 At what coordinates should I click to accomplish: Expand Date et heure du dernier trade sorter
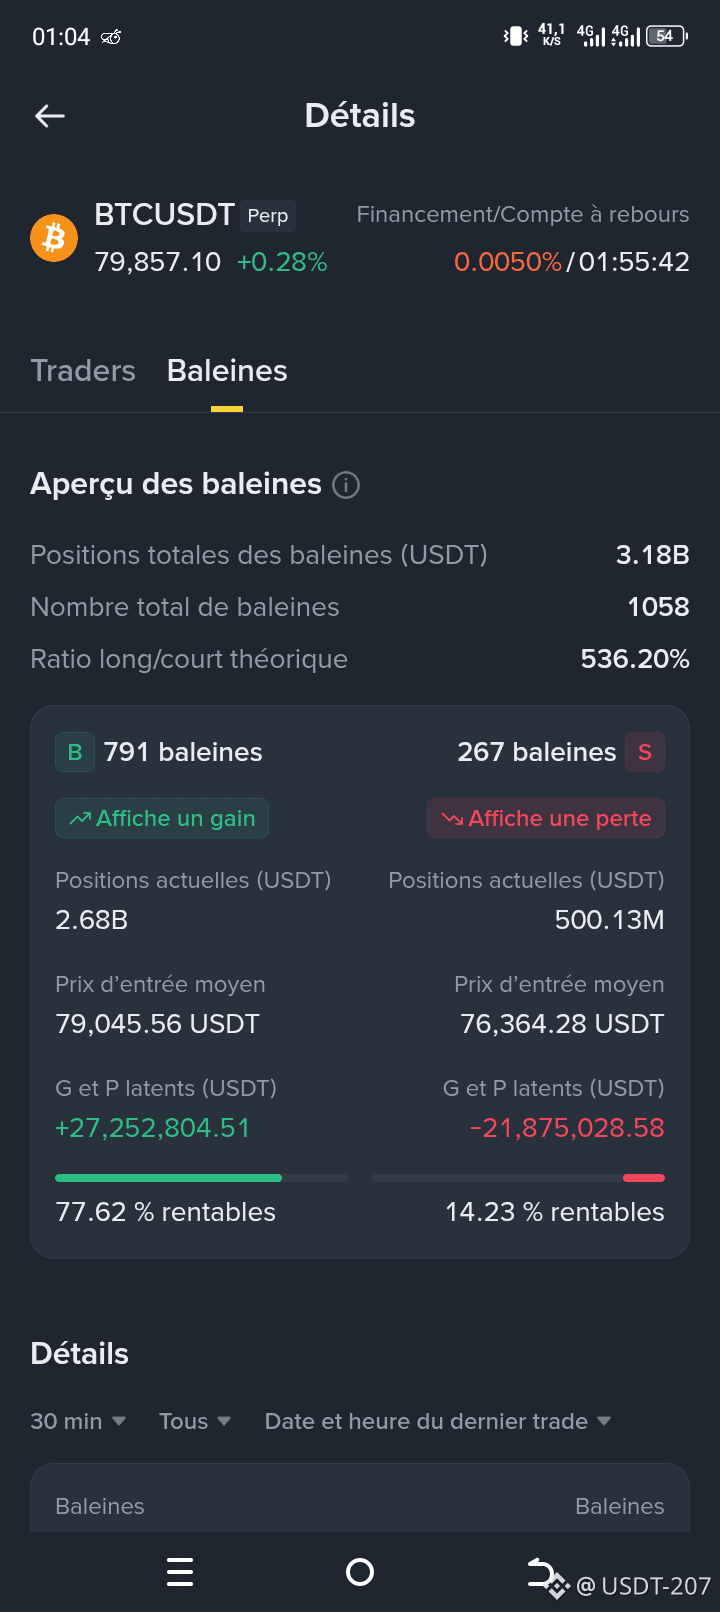pyautogui.click(x=438, y=1421)
